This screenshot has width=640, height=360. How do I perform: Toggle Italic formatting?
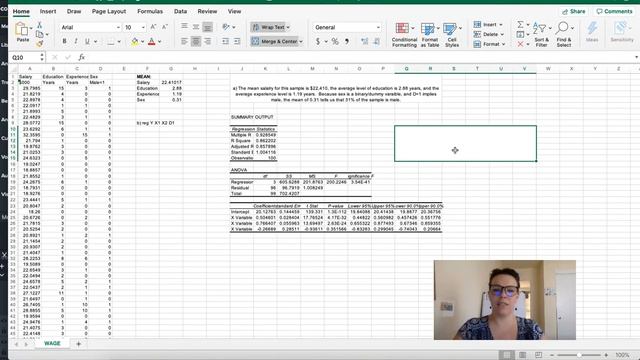[76, 41]
